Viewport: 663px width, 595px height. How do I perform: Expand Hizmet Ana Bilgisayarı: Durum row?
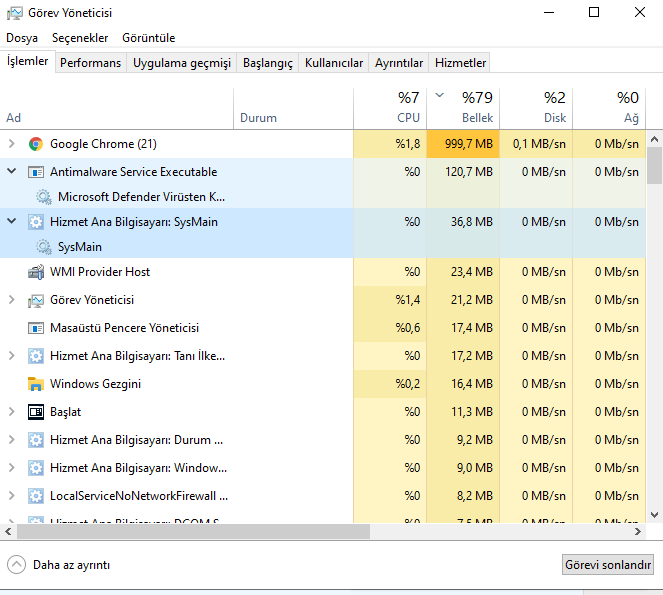tap(11, 440)
